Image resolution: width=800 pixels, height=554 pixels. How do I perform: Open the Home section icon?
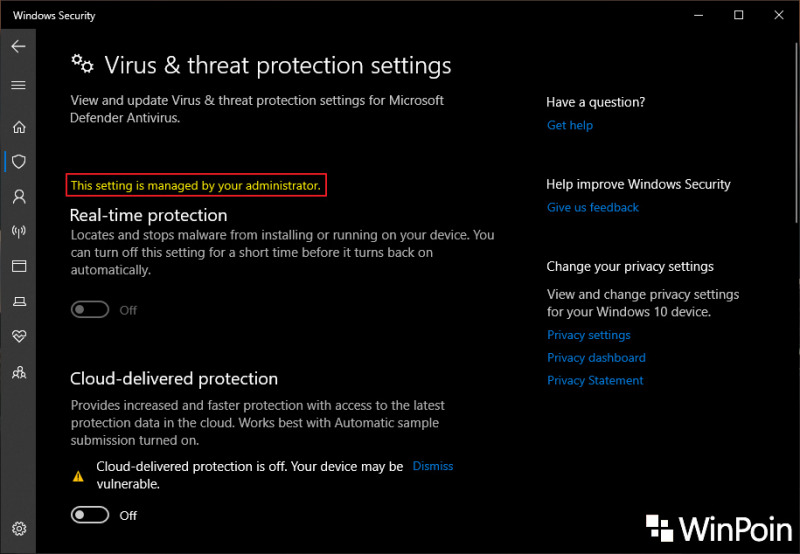(19, 127)
